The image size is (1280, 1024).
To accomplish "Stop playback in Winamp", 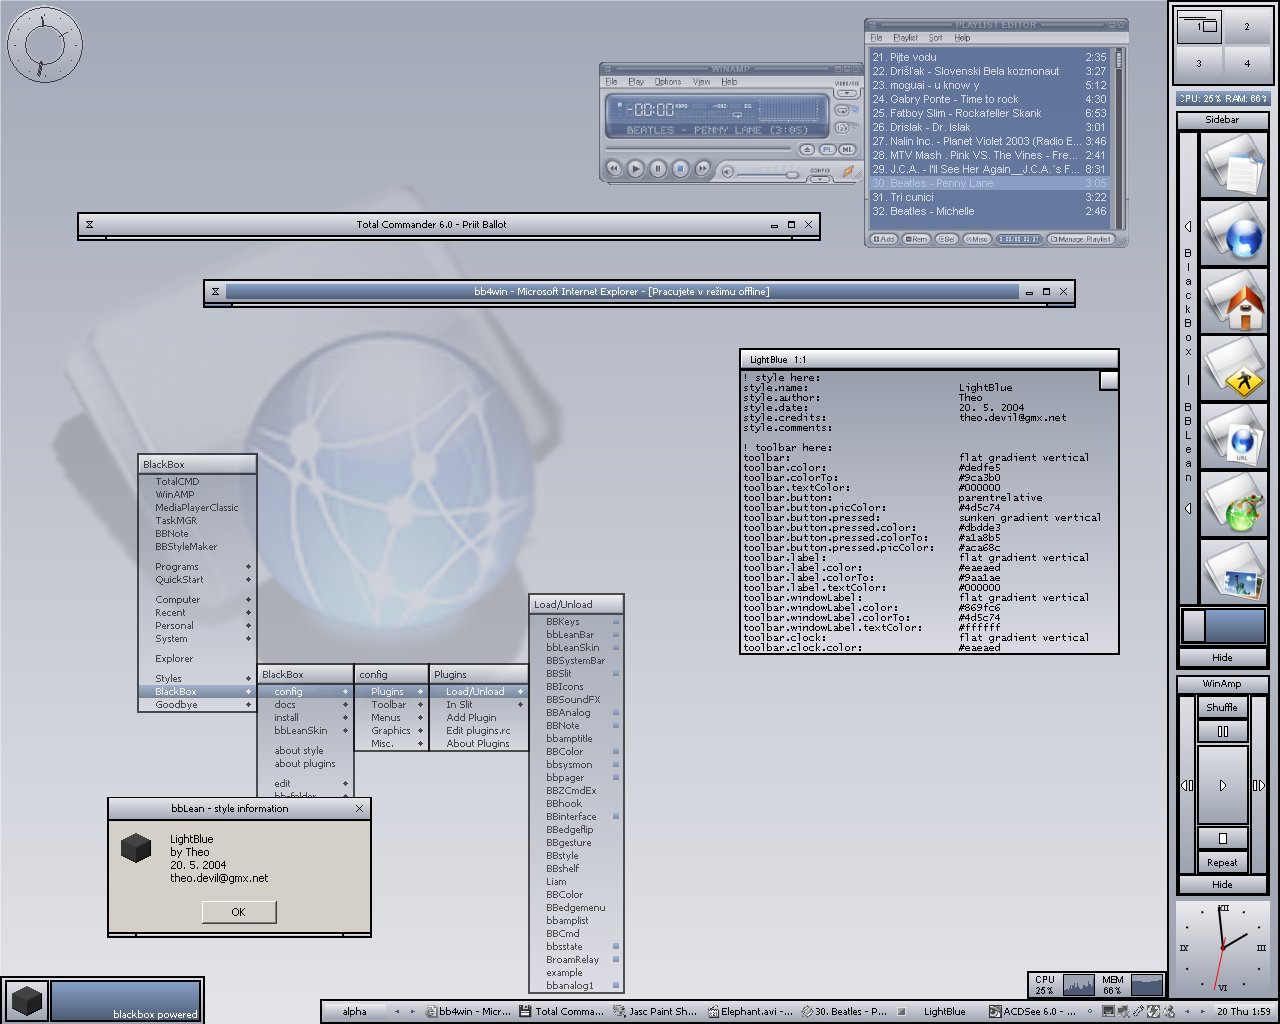I will tap(680, 170).
